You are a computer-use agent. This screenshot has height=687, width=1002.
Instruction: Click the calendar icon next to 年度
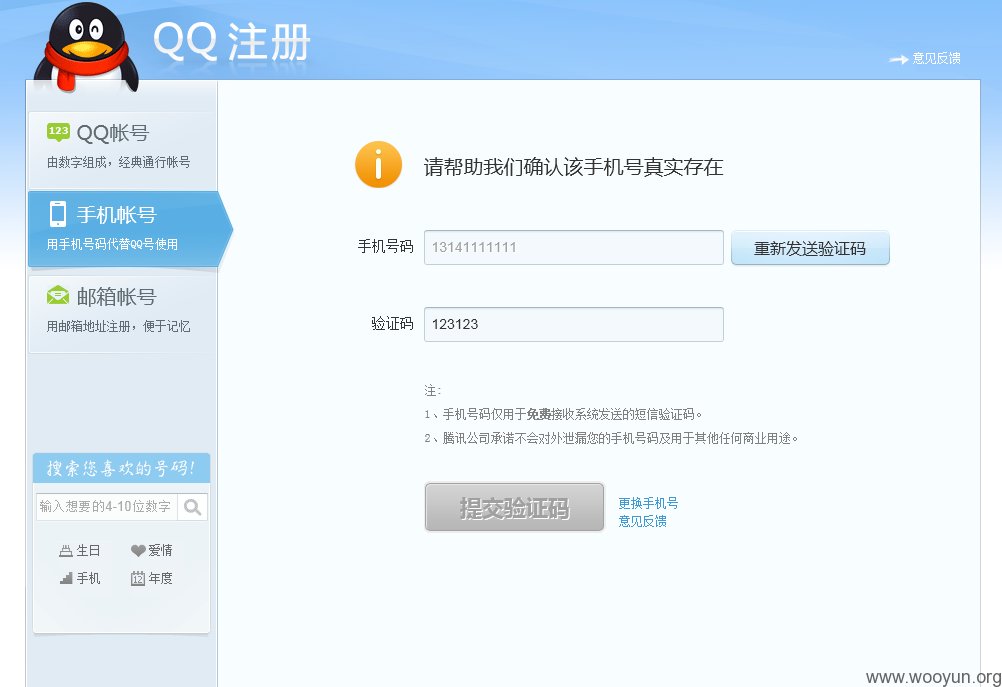[x=138, y=578]
